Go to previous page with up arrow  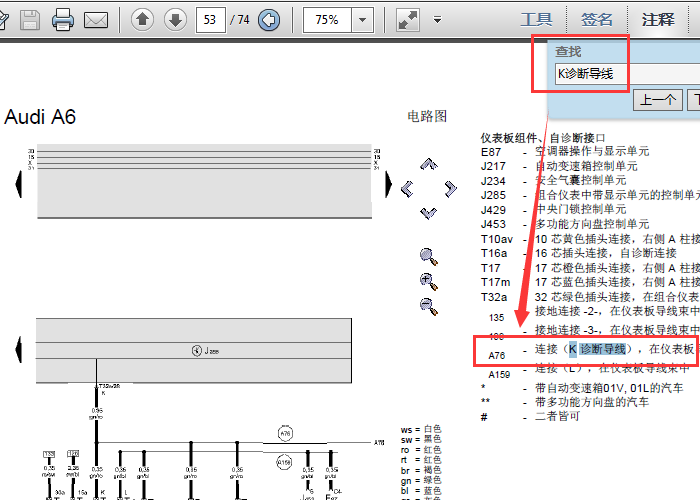pos(142,20)
